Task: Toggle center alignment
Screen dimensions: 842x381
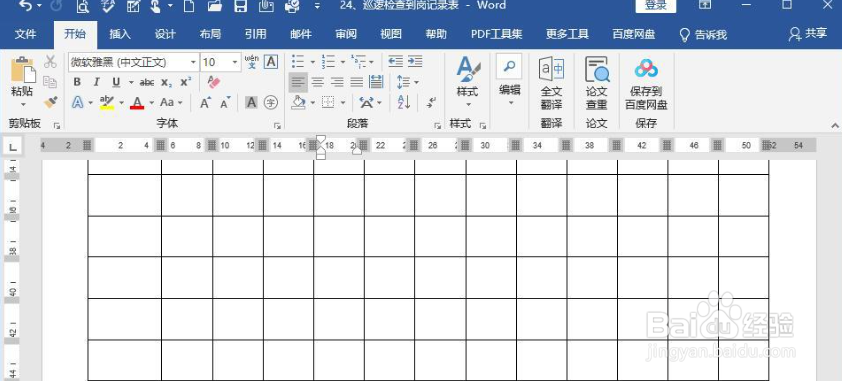Action: pyautogui.click(x=318, y=82)
